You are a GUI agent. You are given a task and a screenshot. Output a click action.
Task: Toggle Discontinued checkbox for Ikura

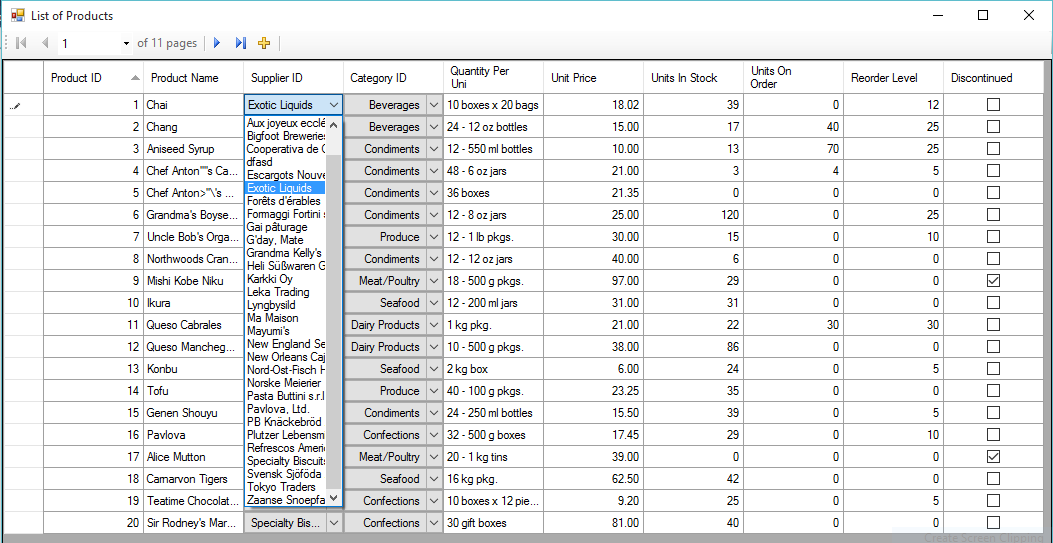click(993, 303)
